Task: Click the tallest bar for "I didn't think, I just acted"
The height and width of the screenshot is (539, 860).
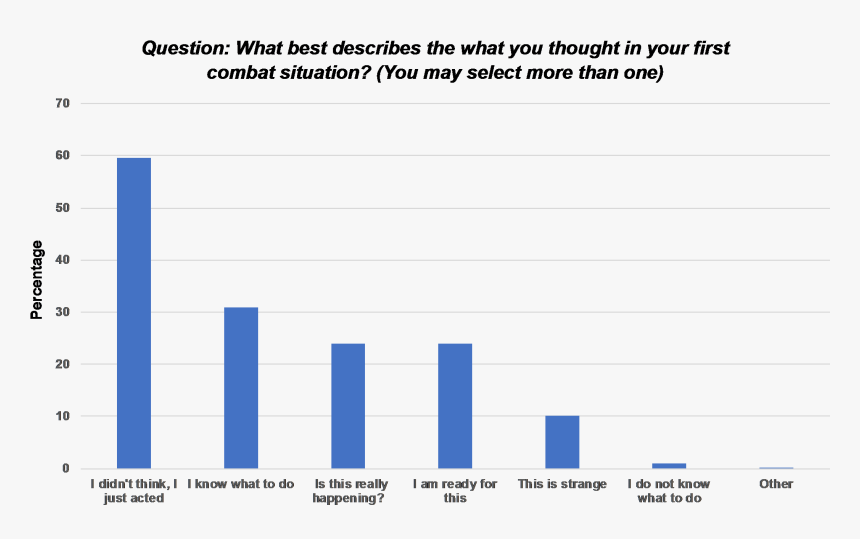Action: [x=134, y=312]
